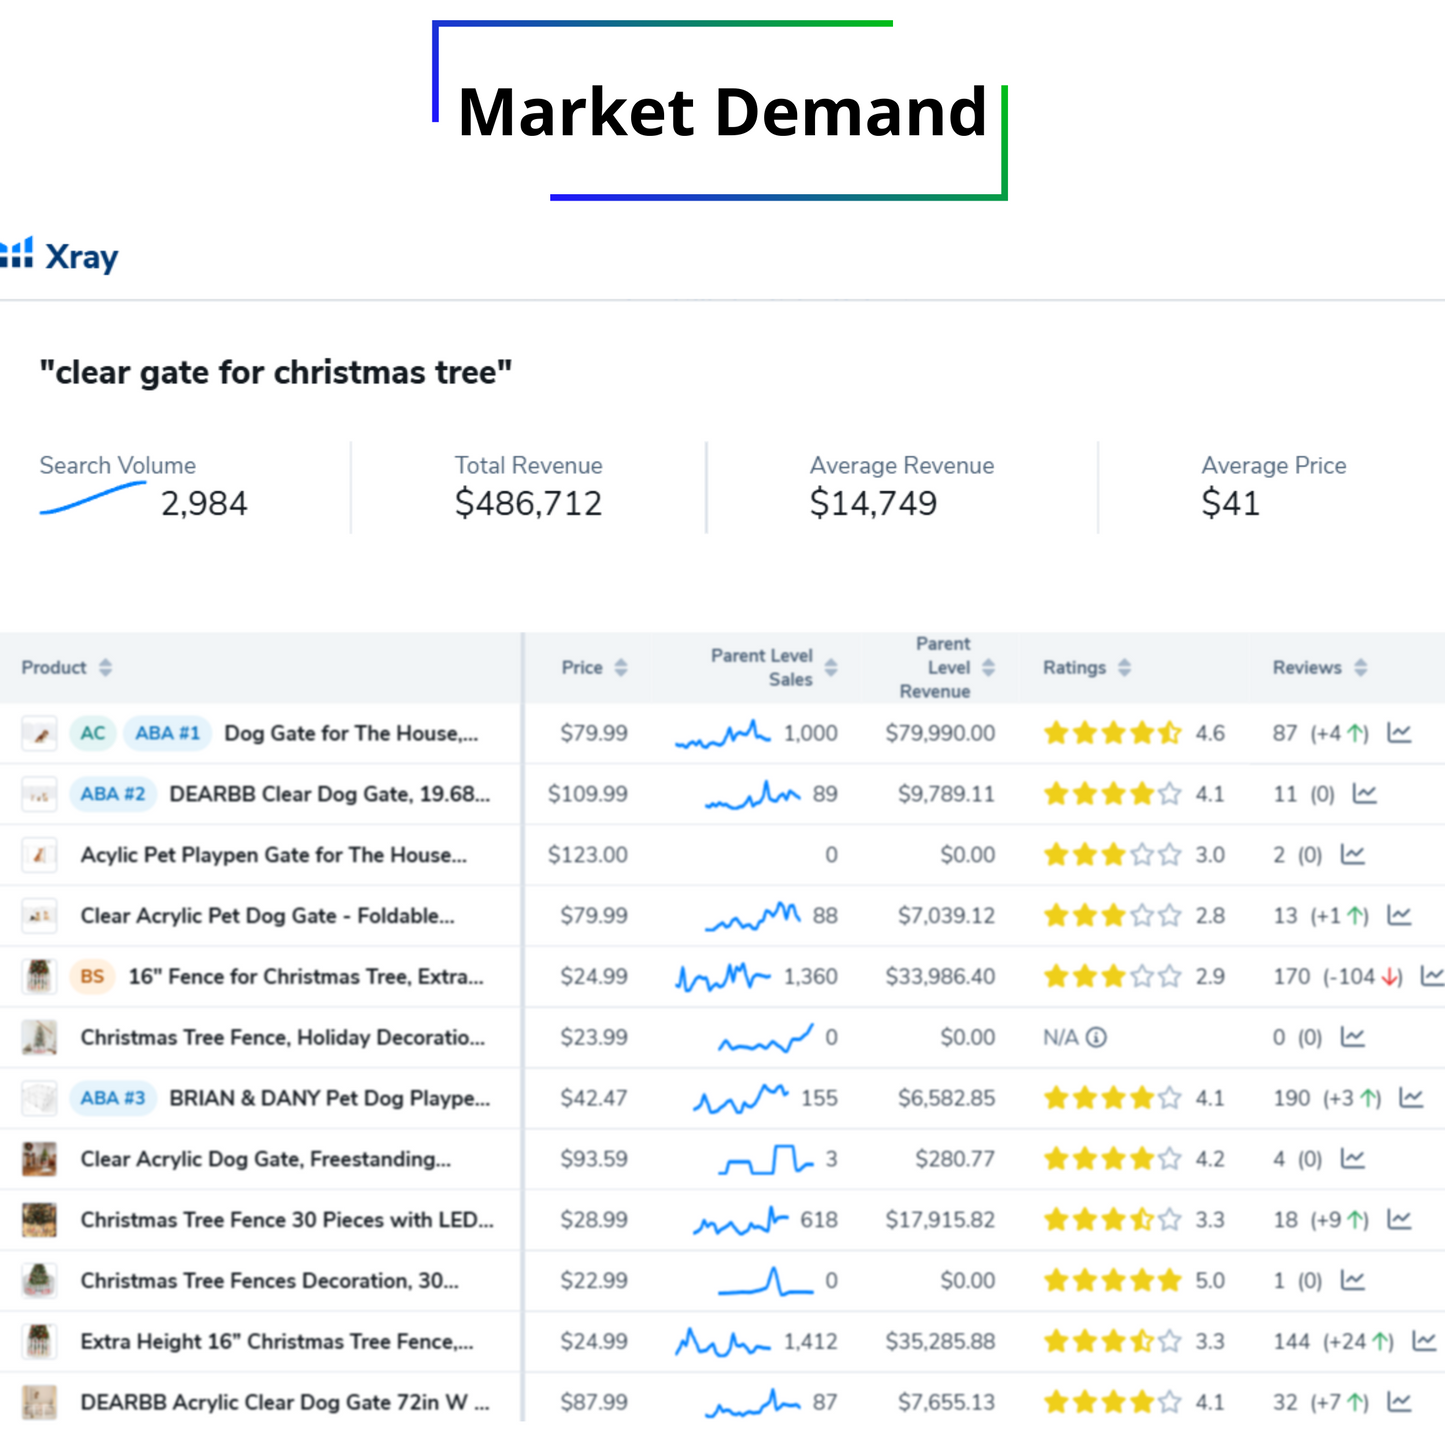Viewport: 1445px width, 1445px height.
Task: Click the ABA #3 badge
Action: [113, 1098]
